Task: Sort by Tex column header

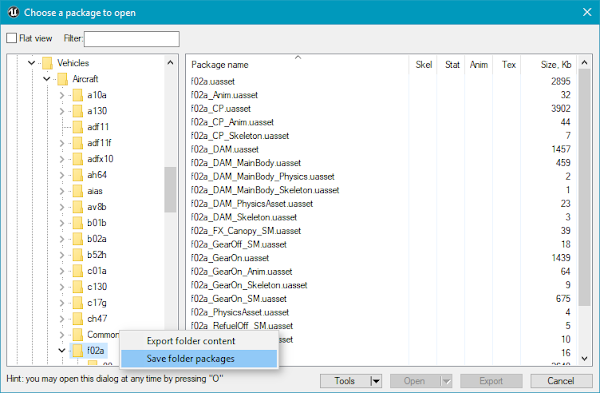Action: tap(507, 65)
